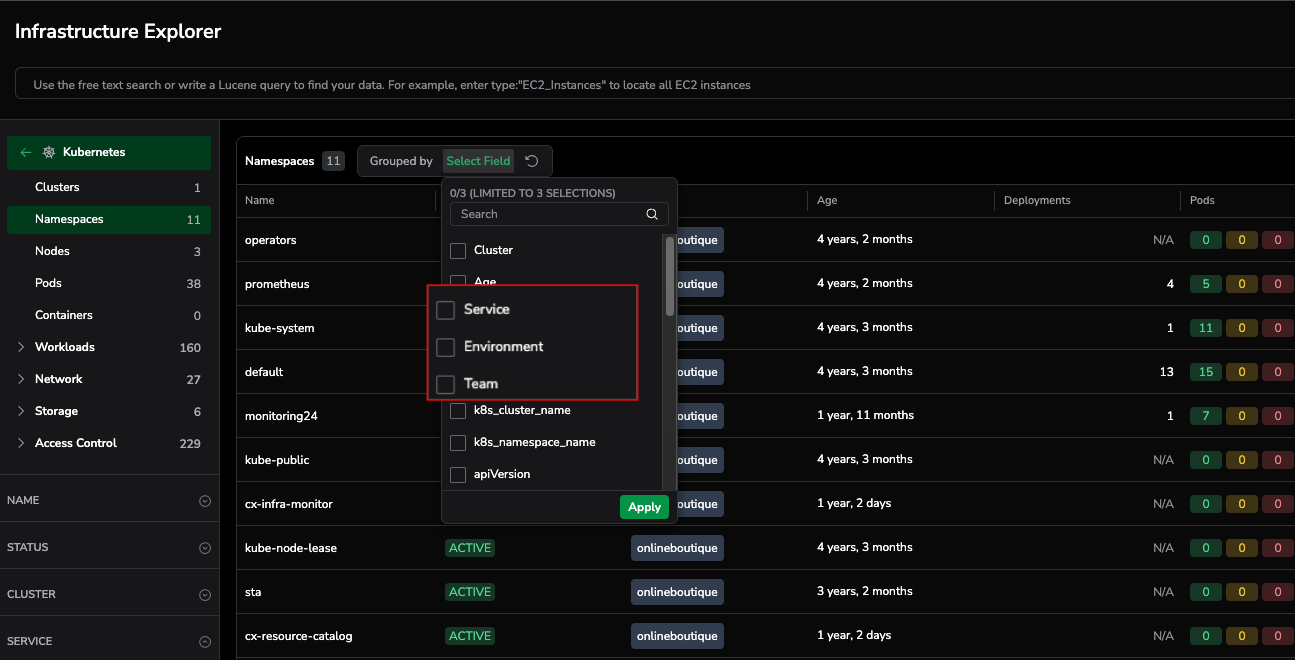This screenshot has width=1295, height=660.
Task: Click the Kubernetes wheel icon
Action: [48, 153]
